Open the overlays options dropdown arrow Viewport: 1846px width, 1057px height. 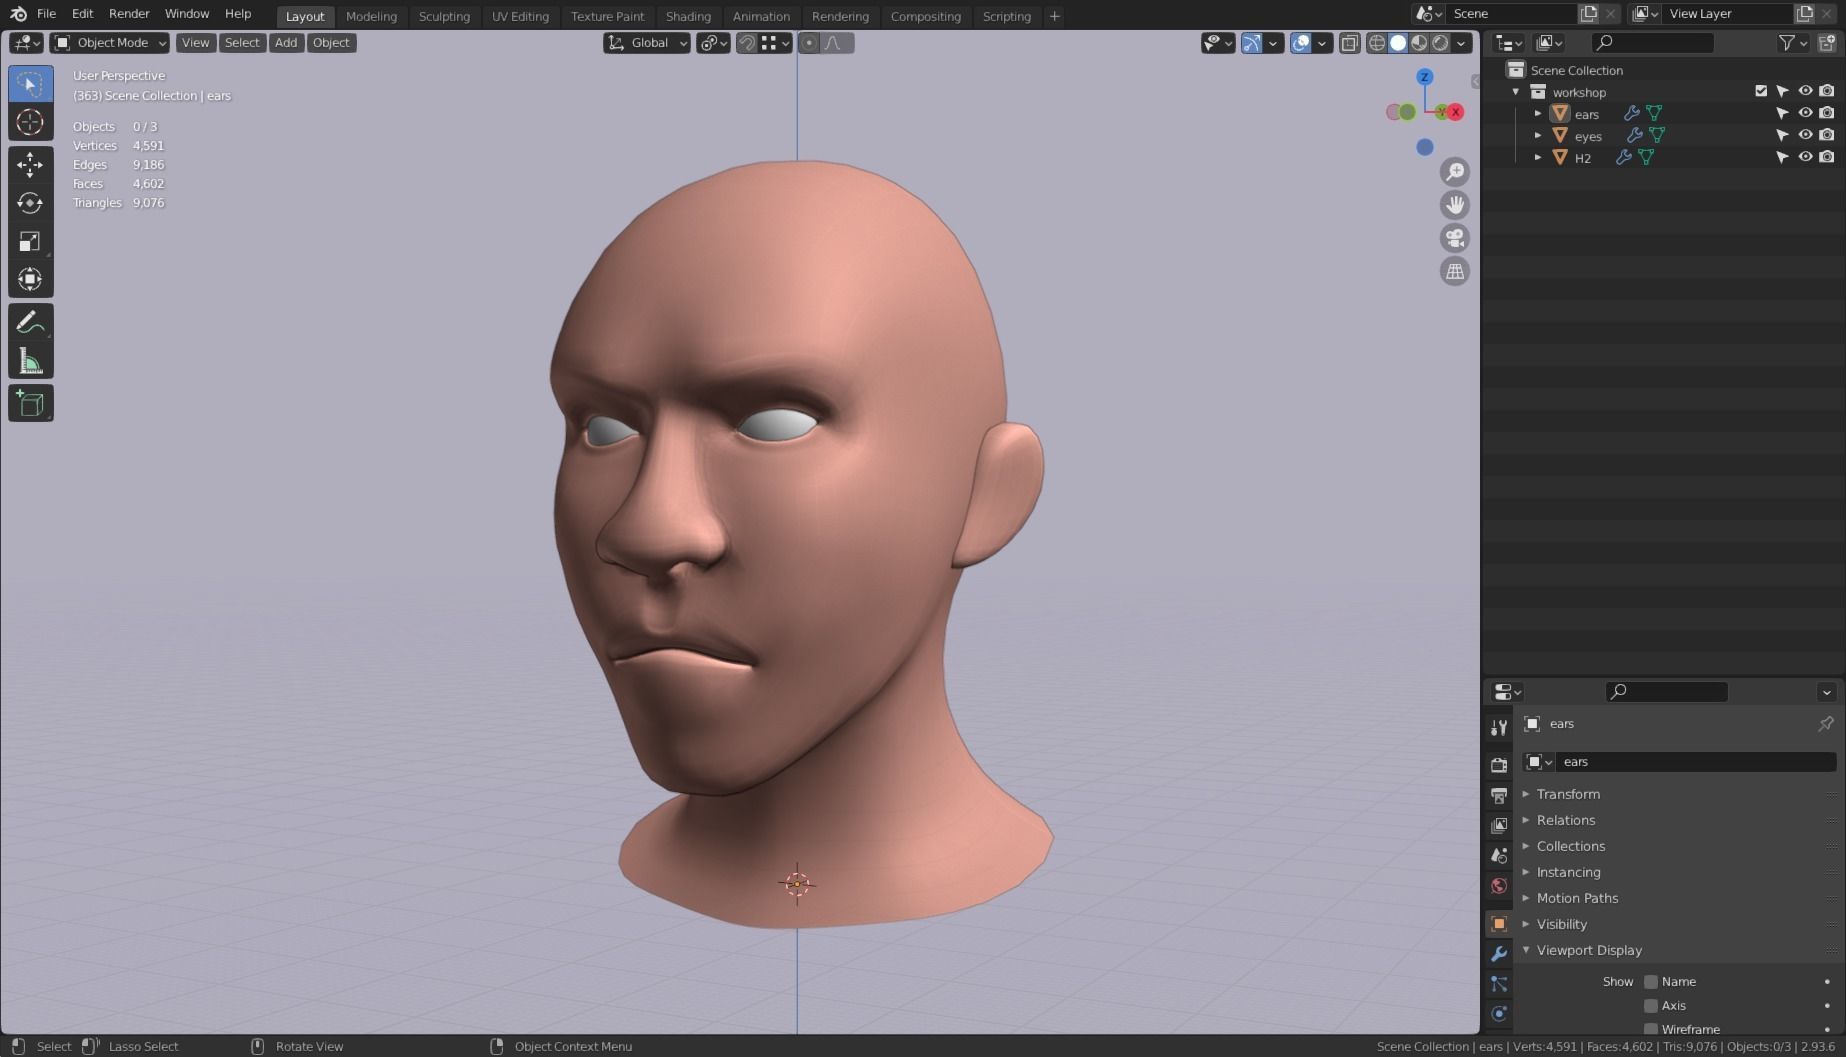coord(1322,43)
